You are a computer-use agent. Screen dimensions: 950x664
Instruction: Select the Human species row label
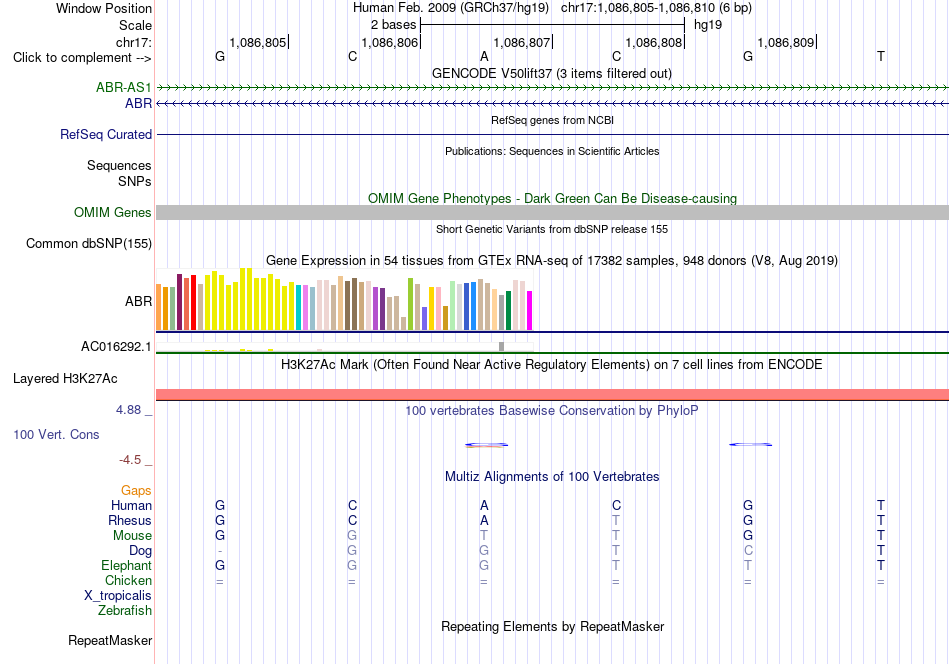131,505
